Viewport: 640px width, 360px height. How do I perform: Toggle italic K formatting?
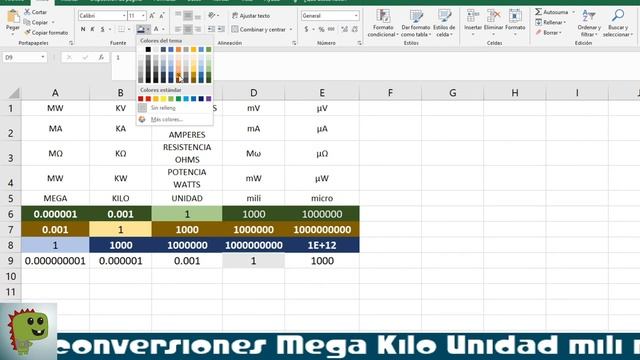click(93, 29)
